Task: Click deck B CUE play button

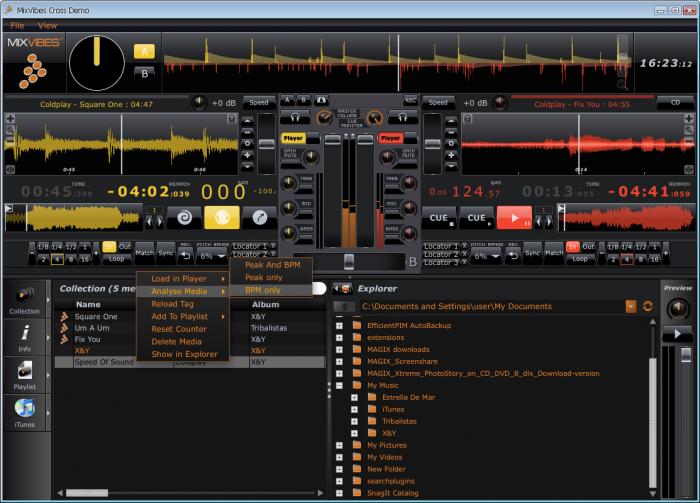Action: pos(476,217)
